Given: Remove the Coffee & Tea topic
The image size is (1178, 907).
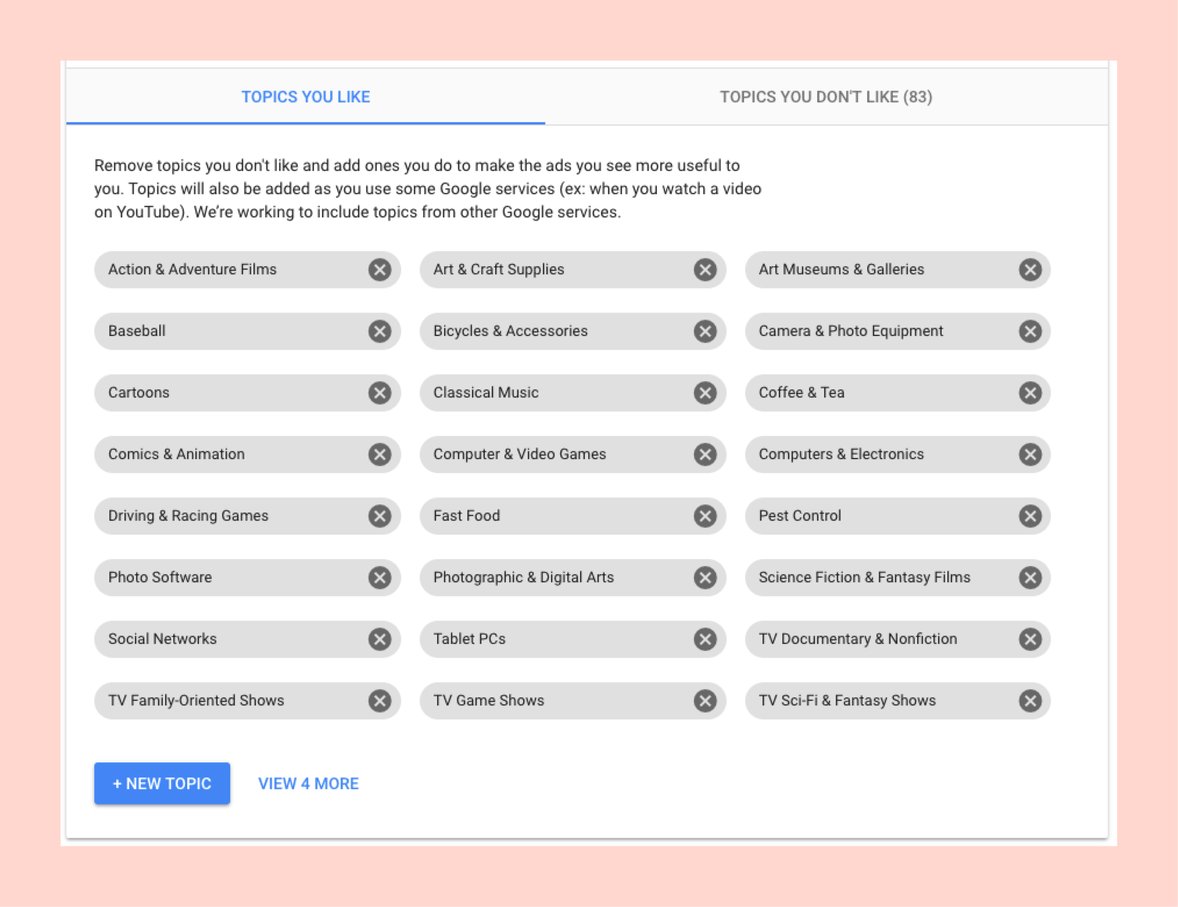Looking at the screenshot, I should point(1030,393).
